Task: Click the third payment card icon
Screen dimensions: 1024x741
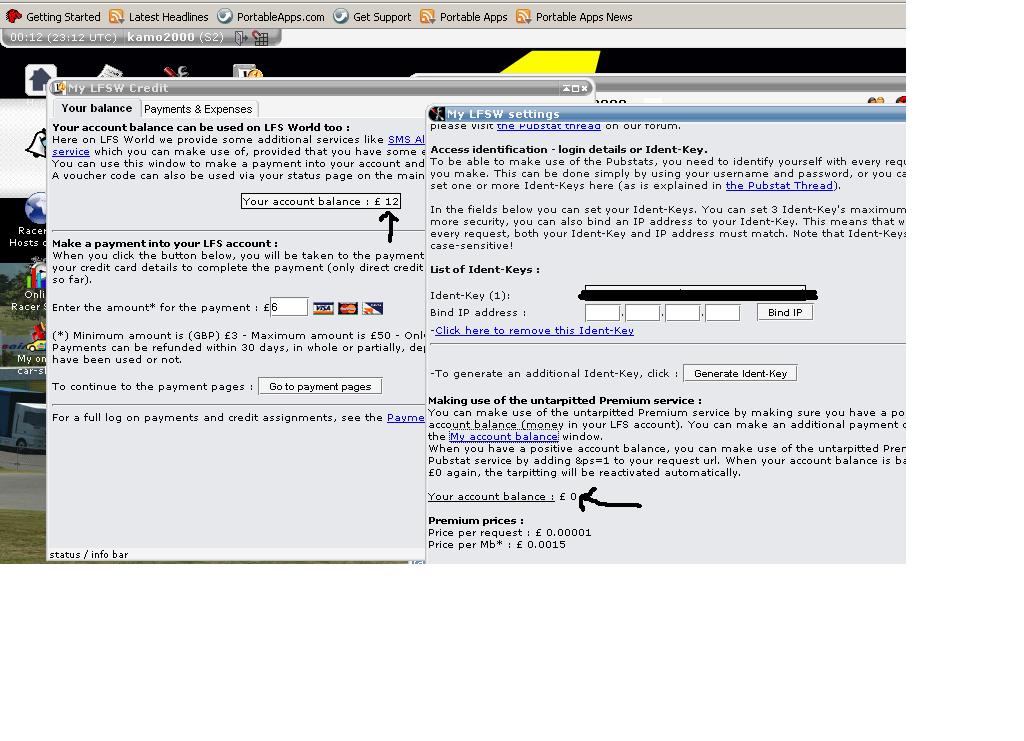Action: point(373,308)
